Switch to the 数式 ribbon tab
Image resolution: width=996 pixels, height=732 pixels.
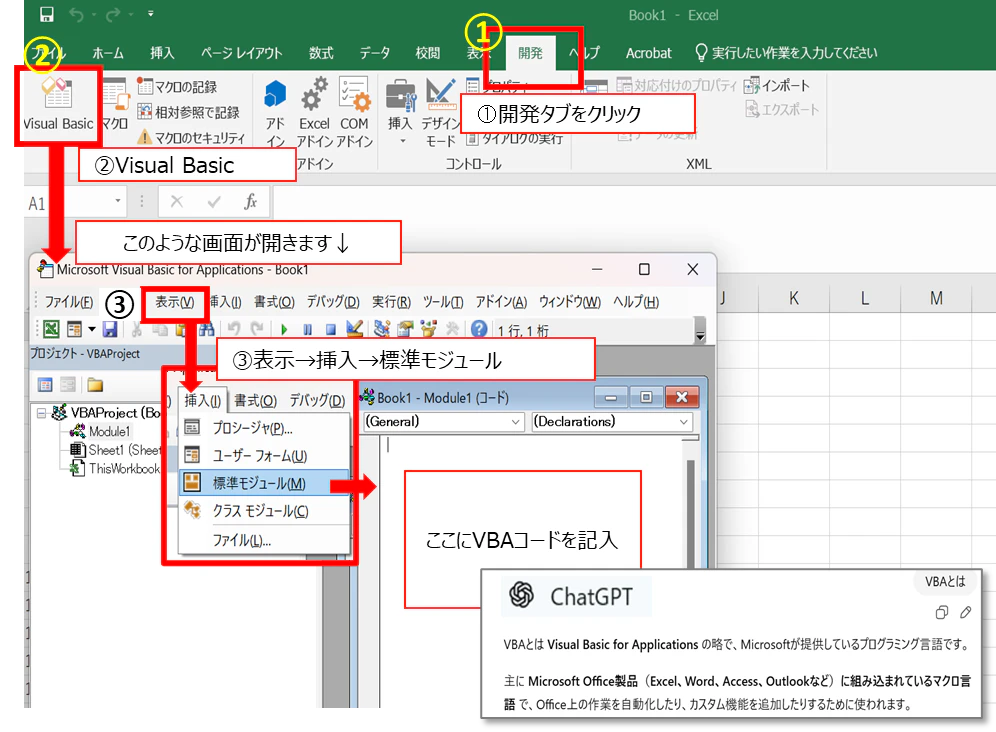321,53
